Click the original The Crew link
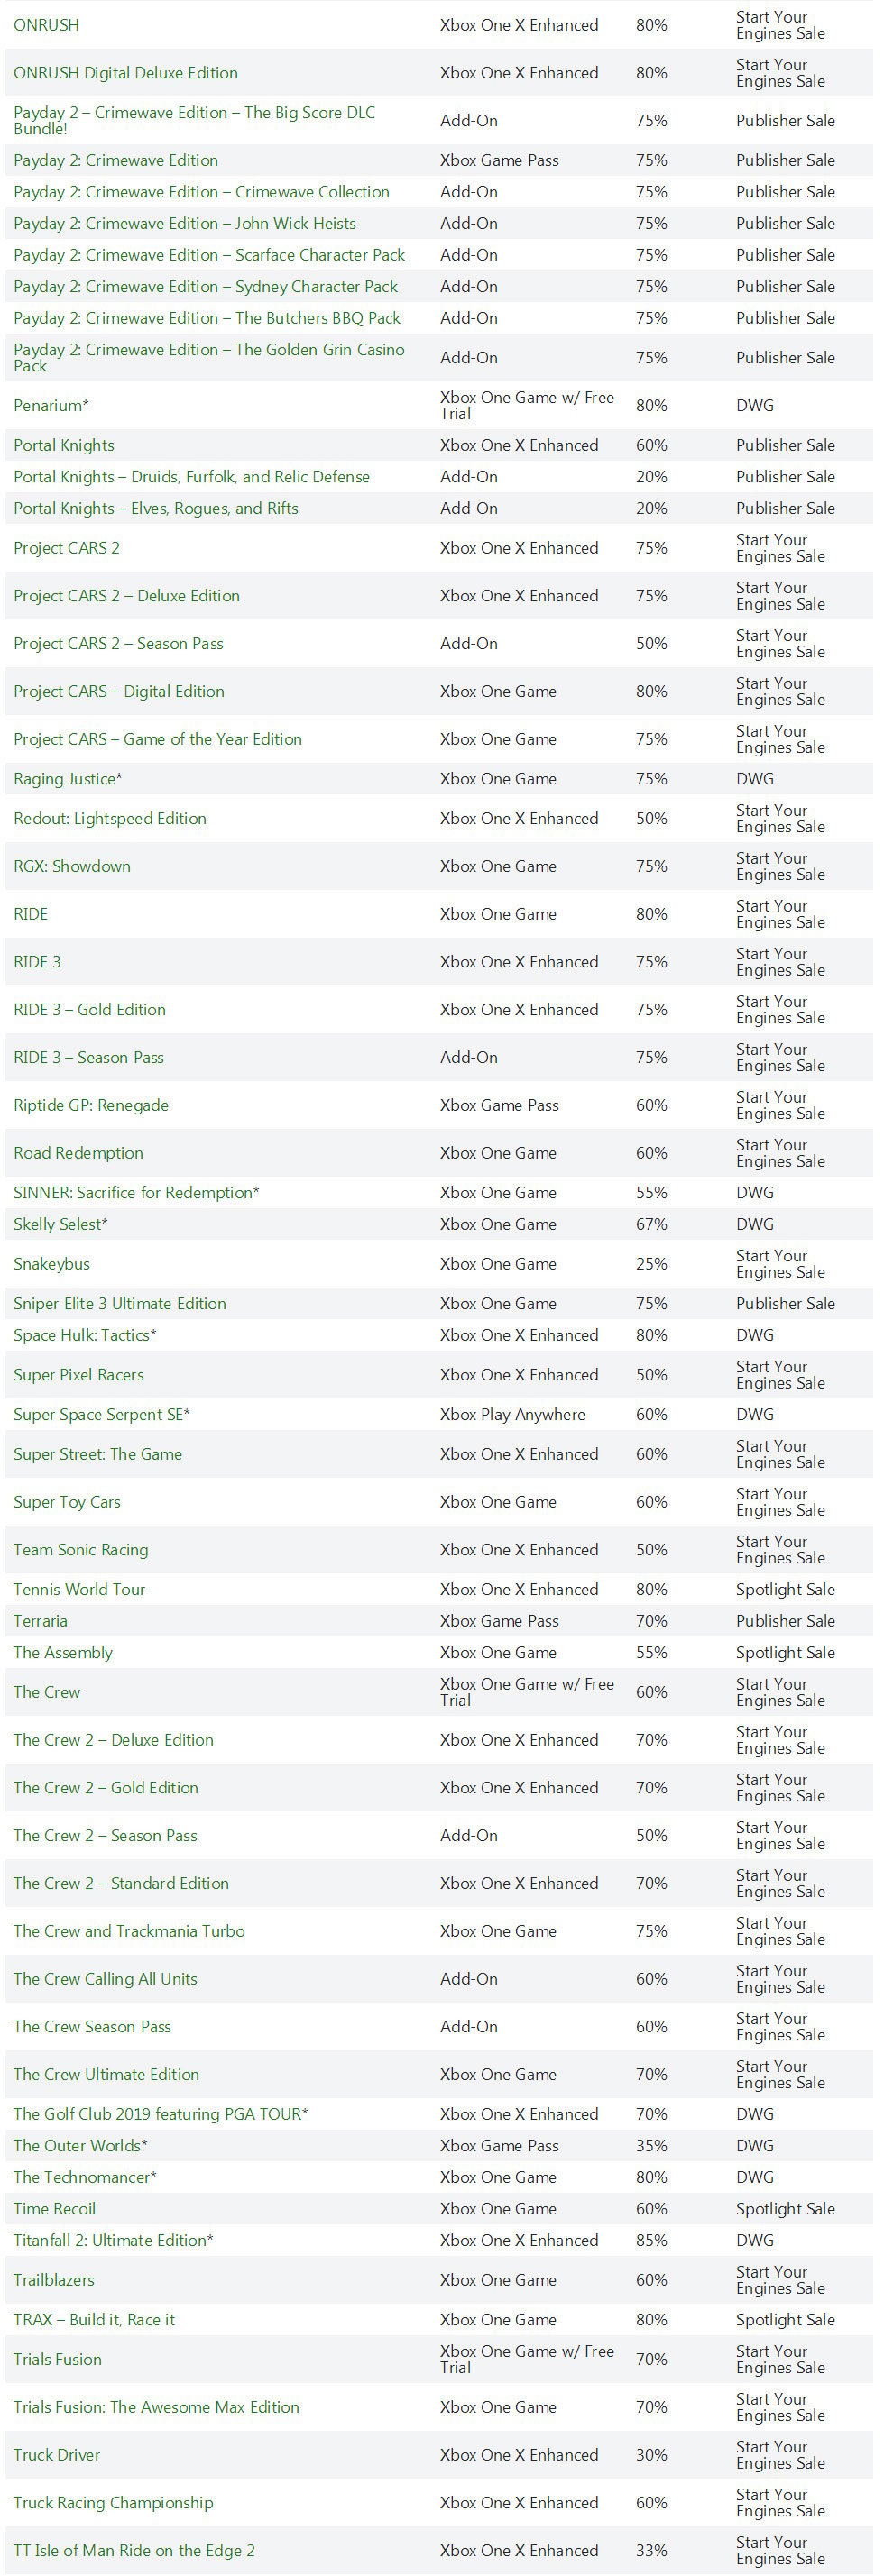Image resolution: width=884 pixels, height=2576 pixels. [47, 1693]
